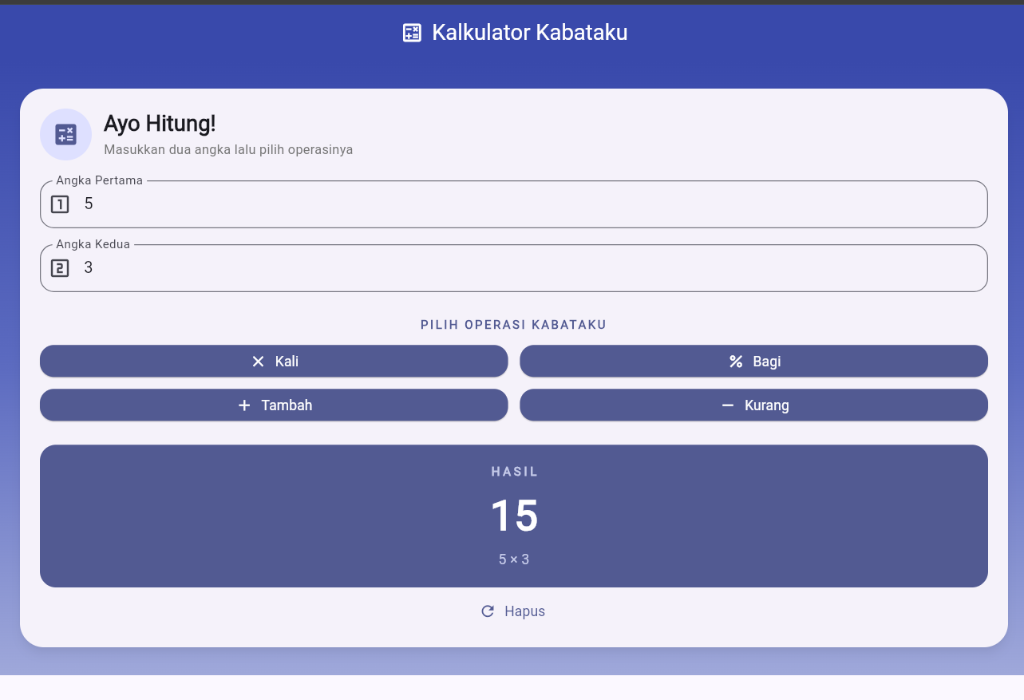This screenshot has height=700, width=1024.
Task: Click the number-two icon in Angka Kedua
Action: pos(60,268)
